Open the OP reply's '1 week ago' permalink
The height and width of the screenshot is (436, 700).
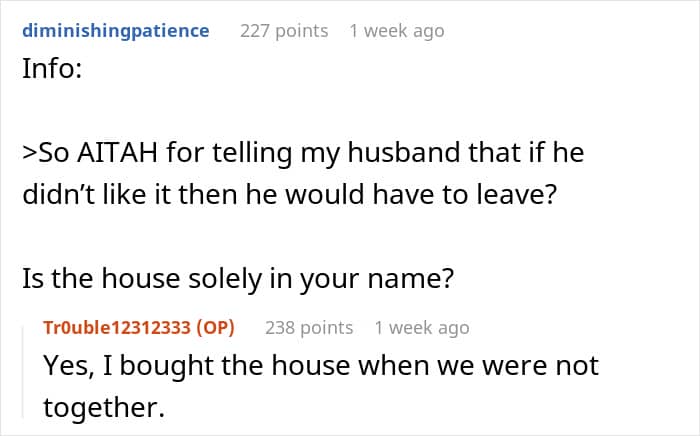(422, 328)
